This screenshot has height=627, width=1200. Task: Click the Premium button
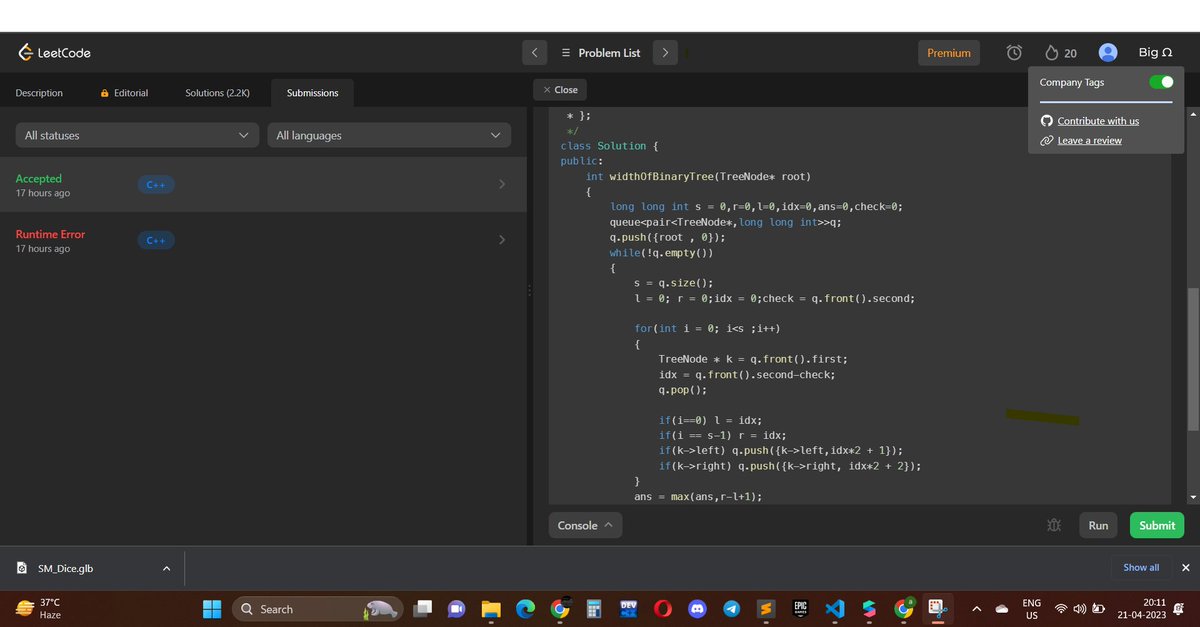click(x=949, y=53)
